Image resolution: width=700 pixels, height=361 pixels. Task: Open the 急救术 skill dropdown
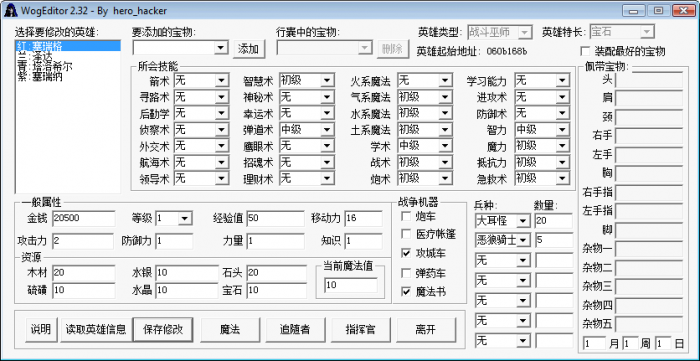(562, 179)
